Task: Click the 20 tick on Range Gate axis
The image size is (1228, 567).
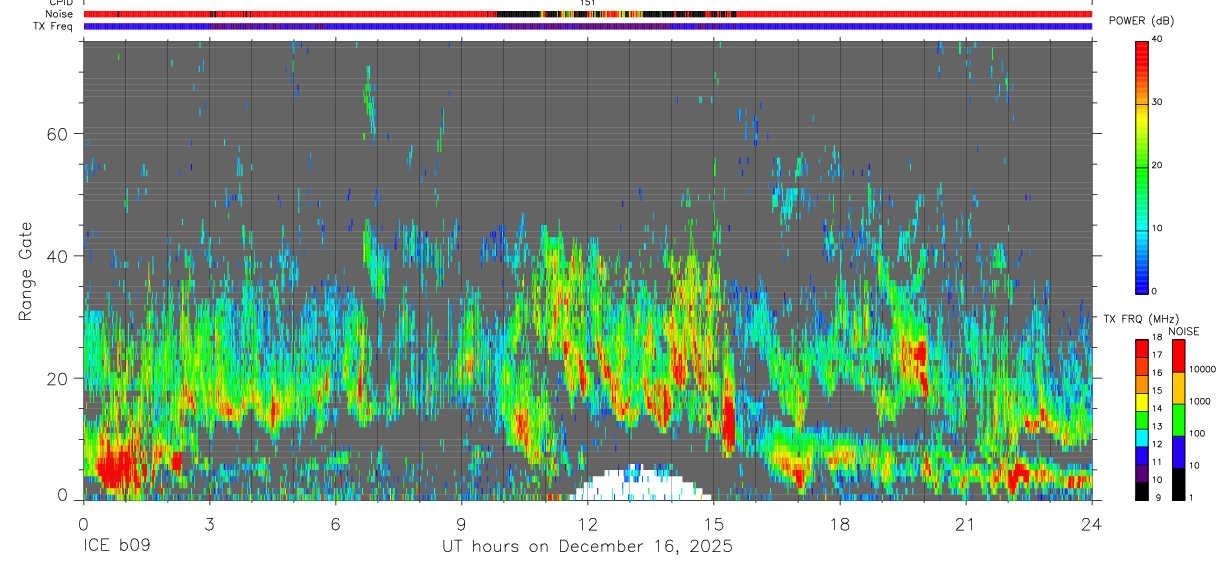Action: click(58, 378)
